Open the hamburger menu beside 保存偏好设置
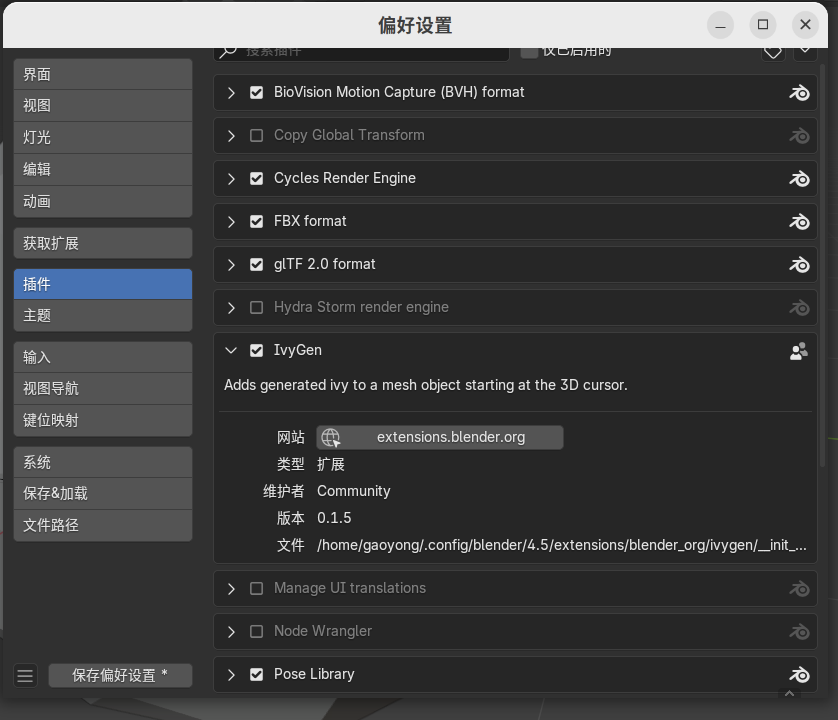The height and width of the screenshot is (720, 838). (25, 676)
